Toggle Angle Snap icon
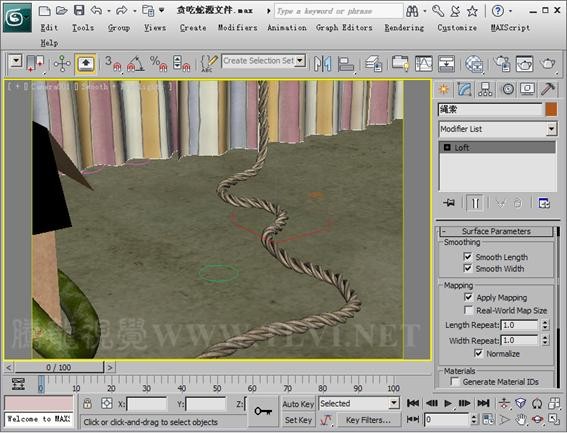 (x=135, y=64)
